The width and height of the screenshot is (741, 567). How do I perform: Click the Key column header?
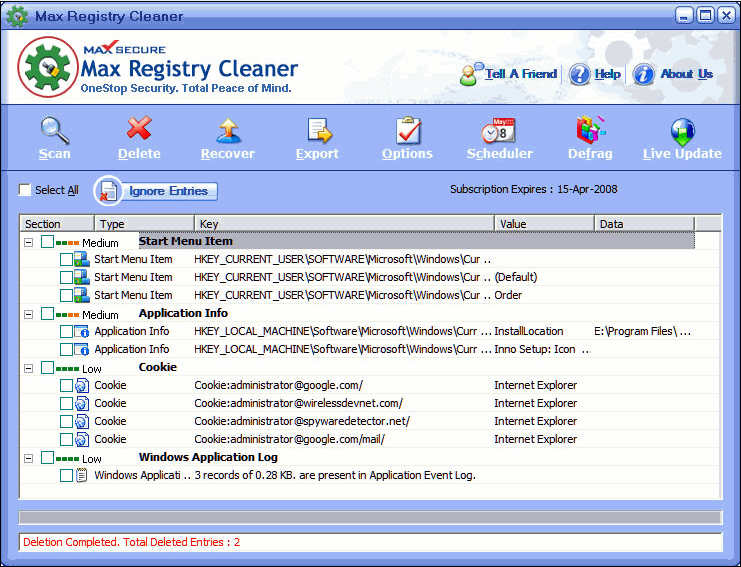pyautogui.click(x=345, y=223)
